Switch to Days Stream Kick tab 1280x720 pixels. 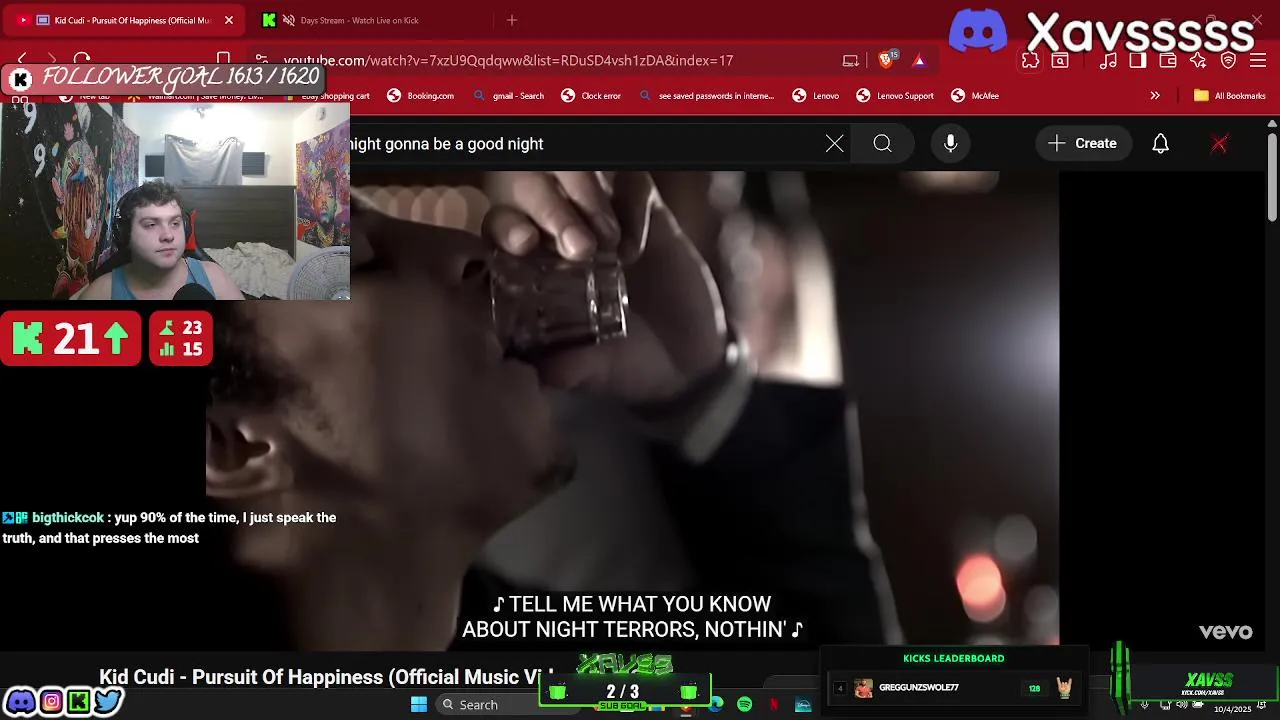[370, 20]
